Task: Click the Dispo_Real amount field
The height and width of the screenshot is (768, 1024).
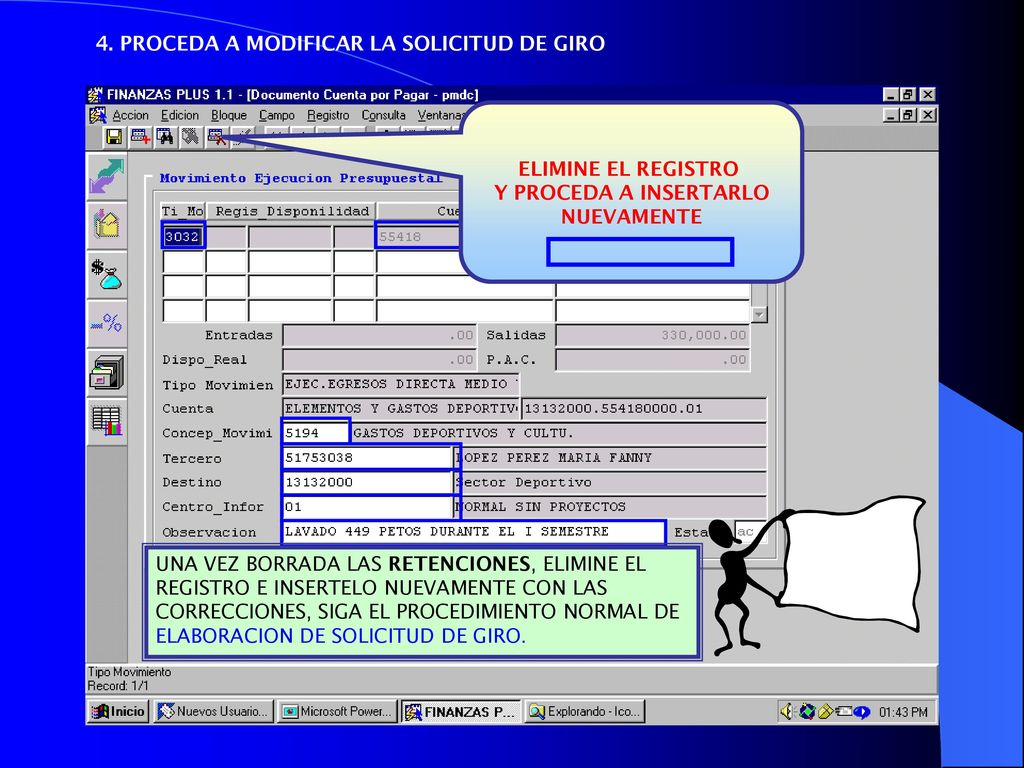Action: pyautogui.click(x=378, y=360)
